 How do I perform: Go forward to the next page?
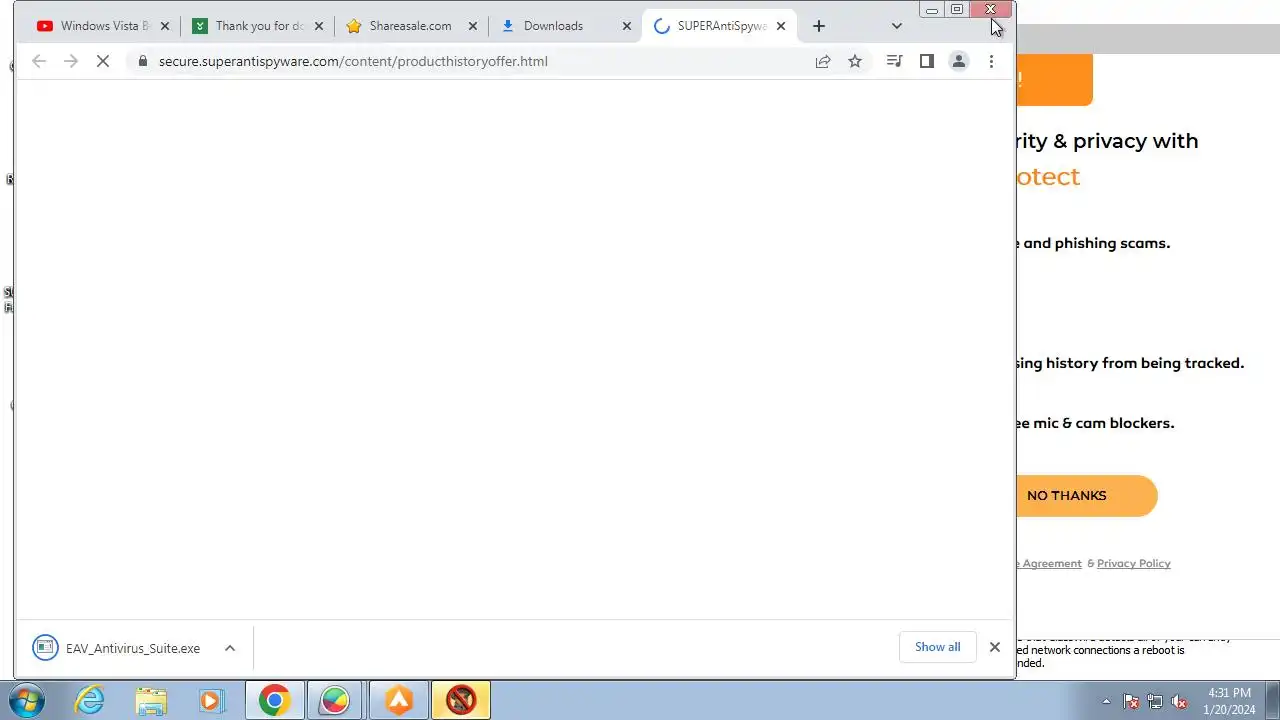click(70, 61)
